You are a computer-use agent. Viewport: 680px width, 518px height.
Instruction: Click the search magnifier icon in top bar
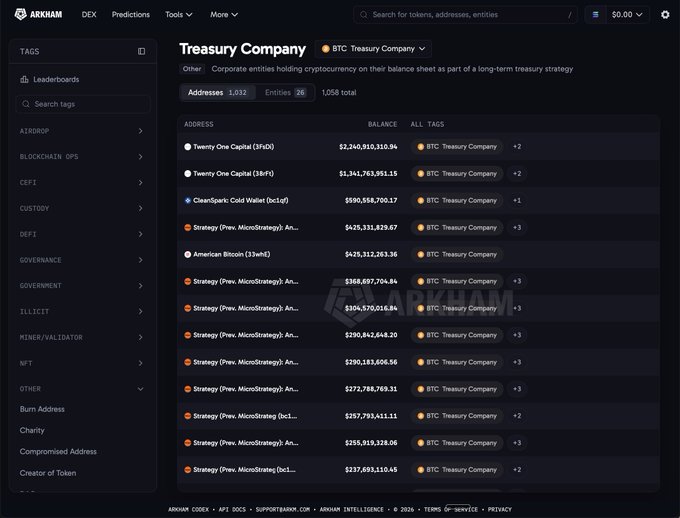(363, 15)
